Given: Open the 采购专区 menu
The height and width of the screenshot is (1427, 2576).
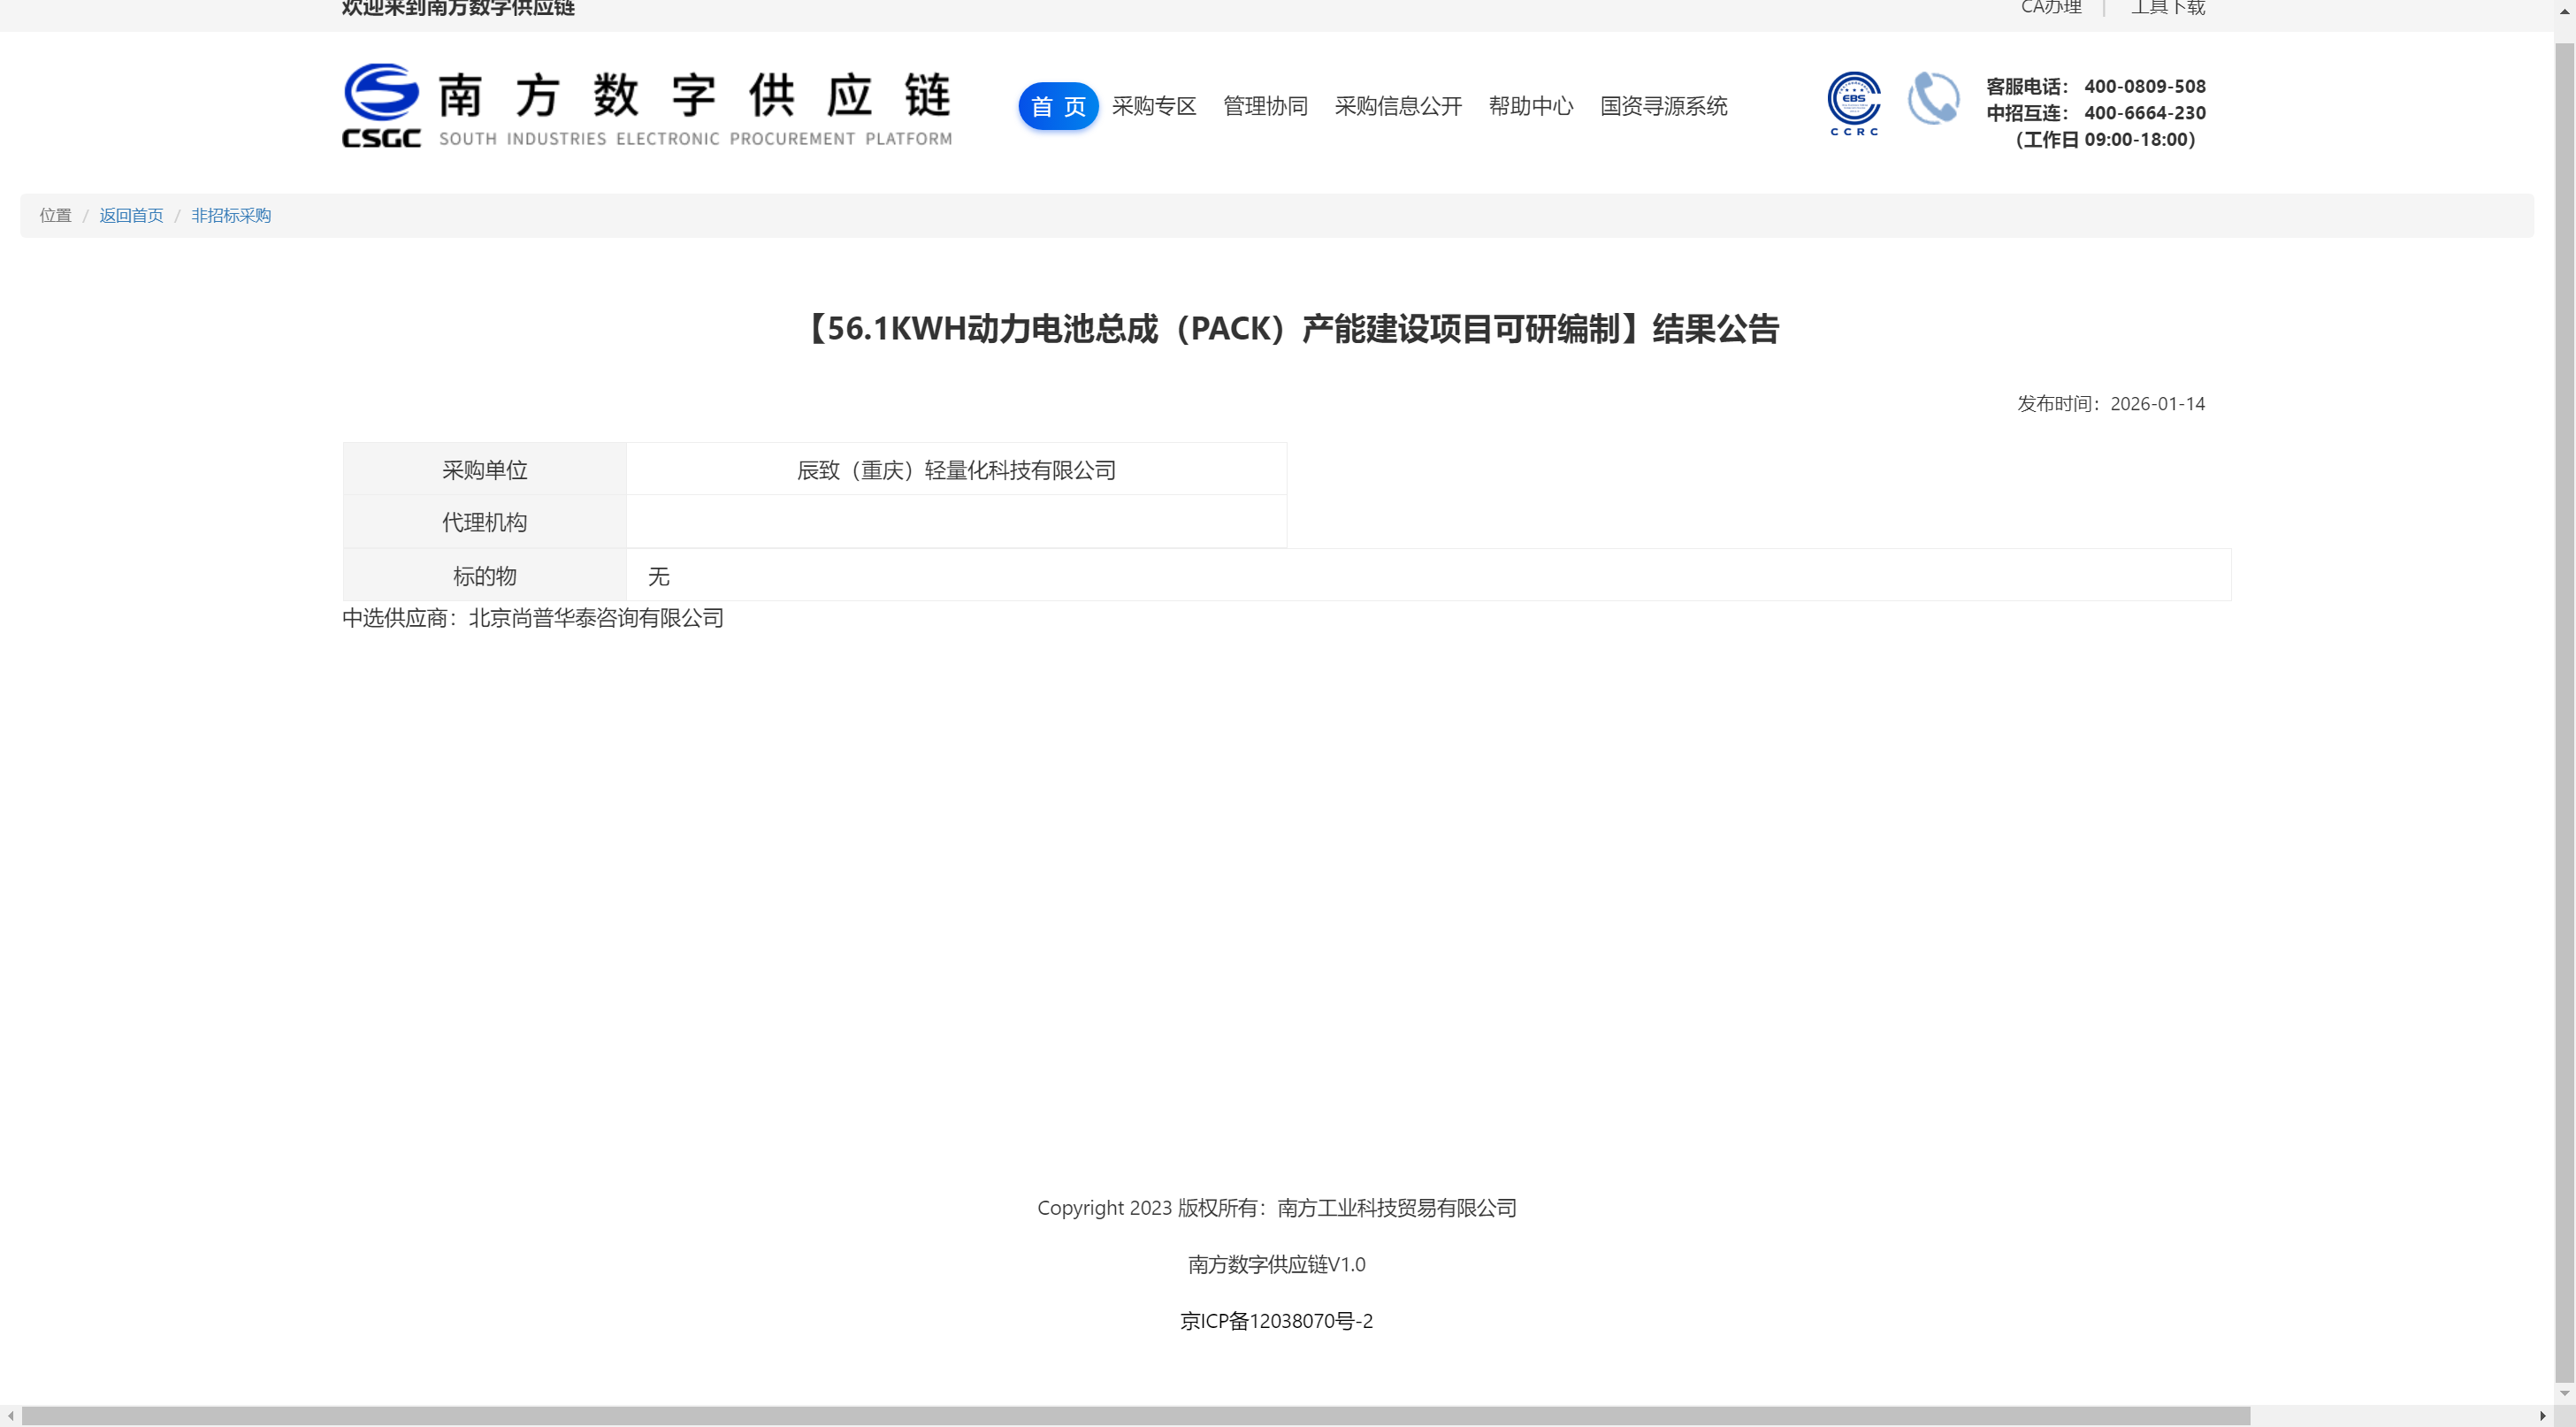Looking at the screenshot, I should [1153, 106].
